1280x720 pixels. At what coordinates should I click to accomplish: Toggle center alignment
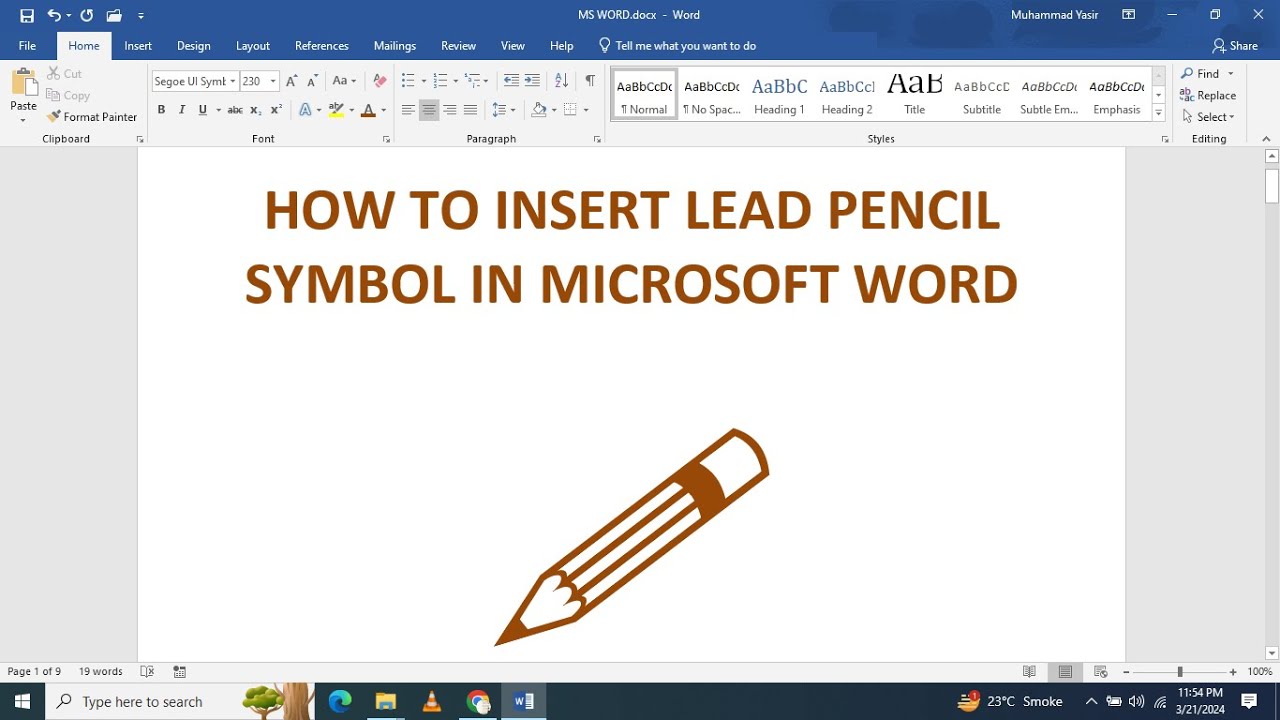pos(429,110)
